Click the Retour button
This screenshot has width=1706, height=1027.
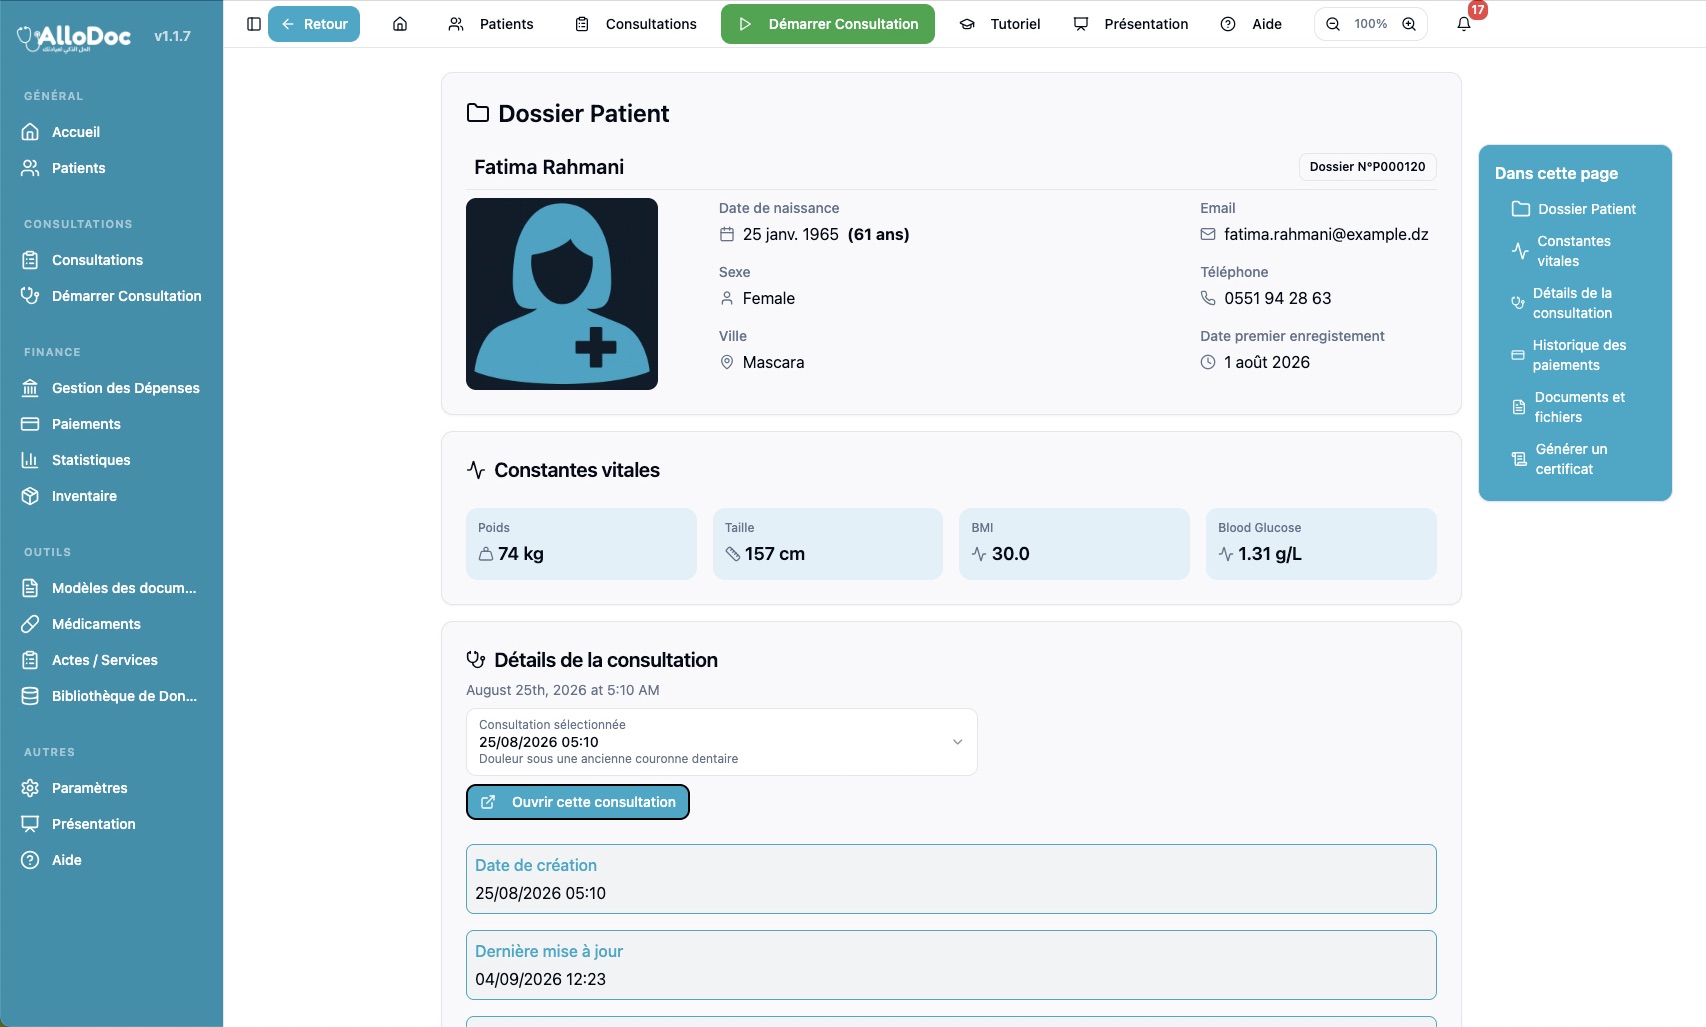314,24
